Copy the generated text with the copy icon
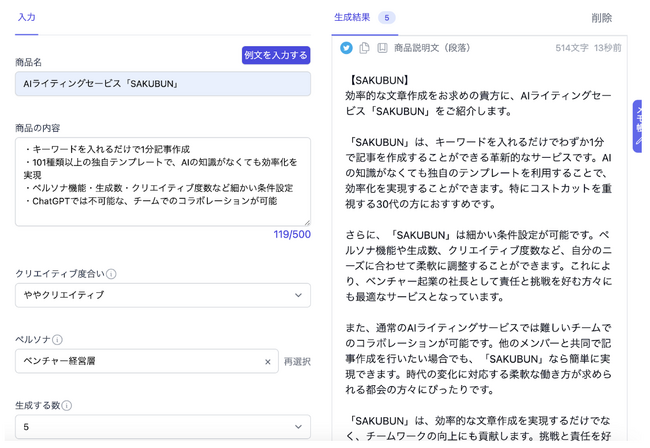The height and width of the screenshot is (448, 650). [364, 48]
